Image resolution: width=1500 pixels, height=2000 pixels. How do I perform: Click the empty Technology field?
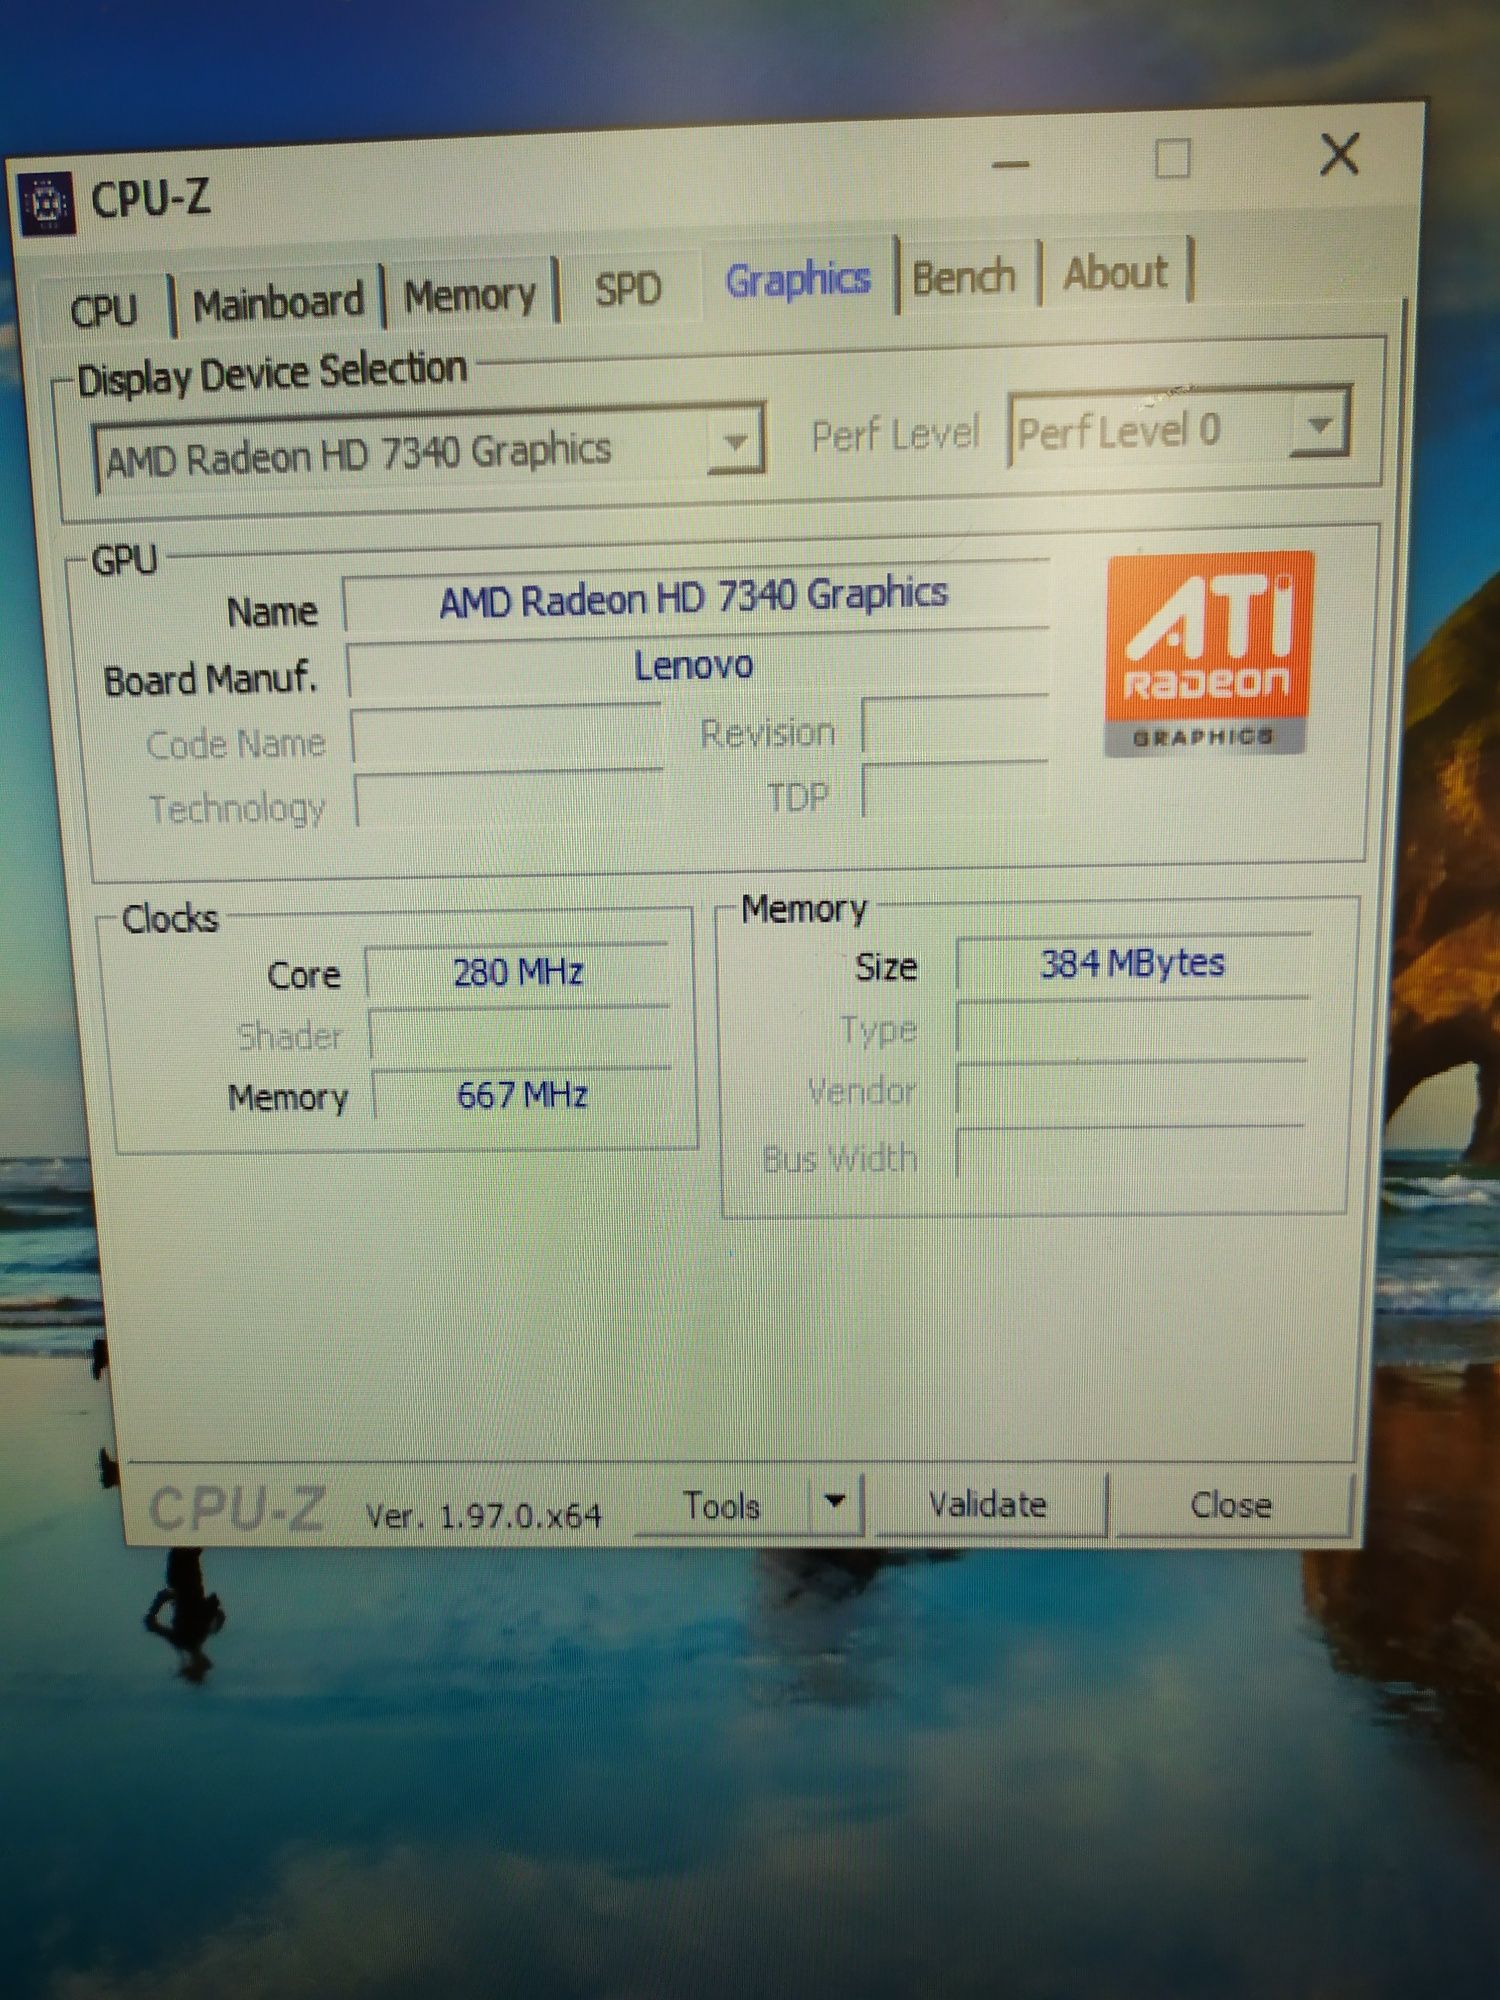509,800
